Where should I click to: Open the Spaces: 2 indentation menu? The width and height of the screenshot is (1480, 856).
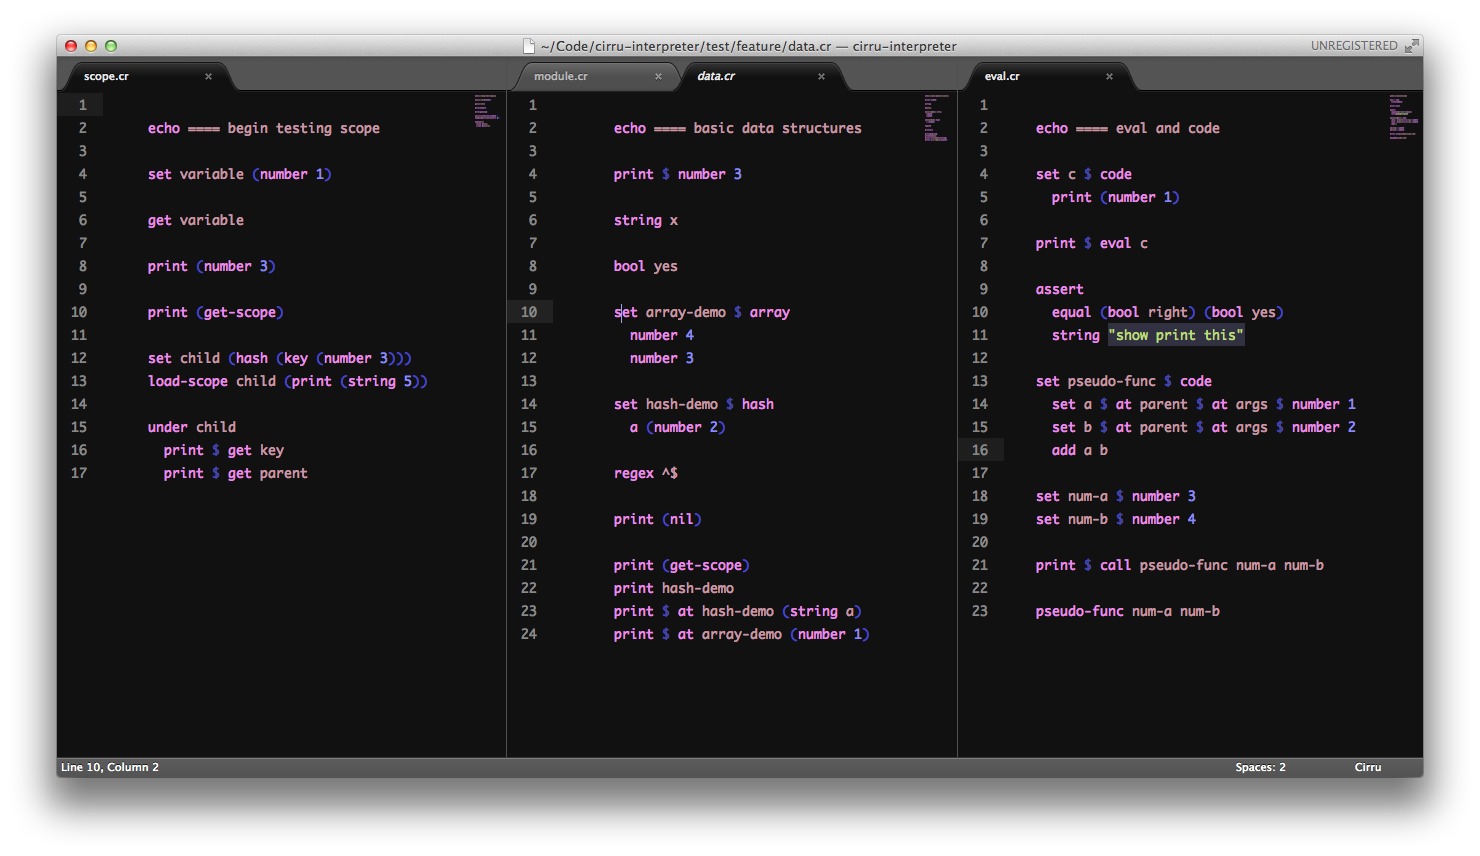(x=1260, y=767)
